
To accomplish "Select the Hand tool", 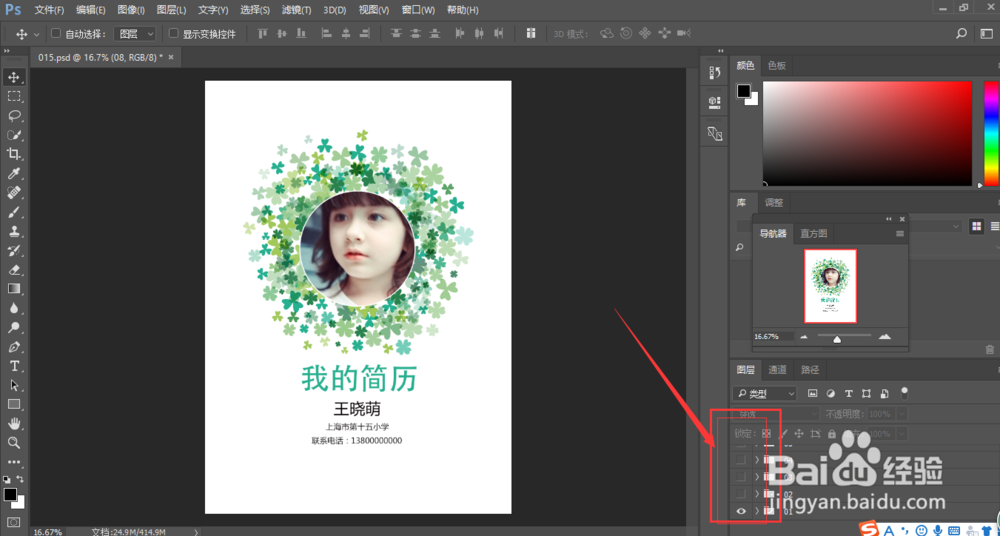I will 13,423.
